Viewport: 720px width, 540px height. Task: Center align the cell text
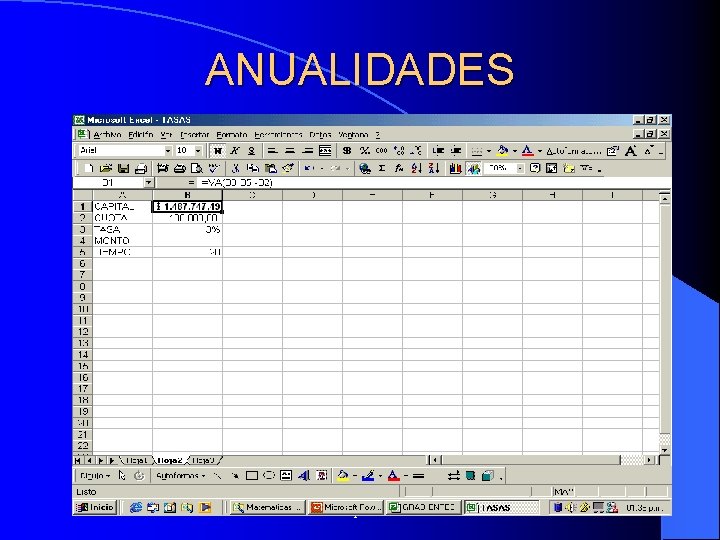[290, 151]
